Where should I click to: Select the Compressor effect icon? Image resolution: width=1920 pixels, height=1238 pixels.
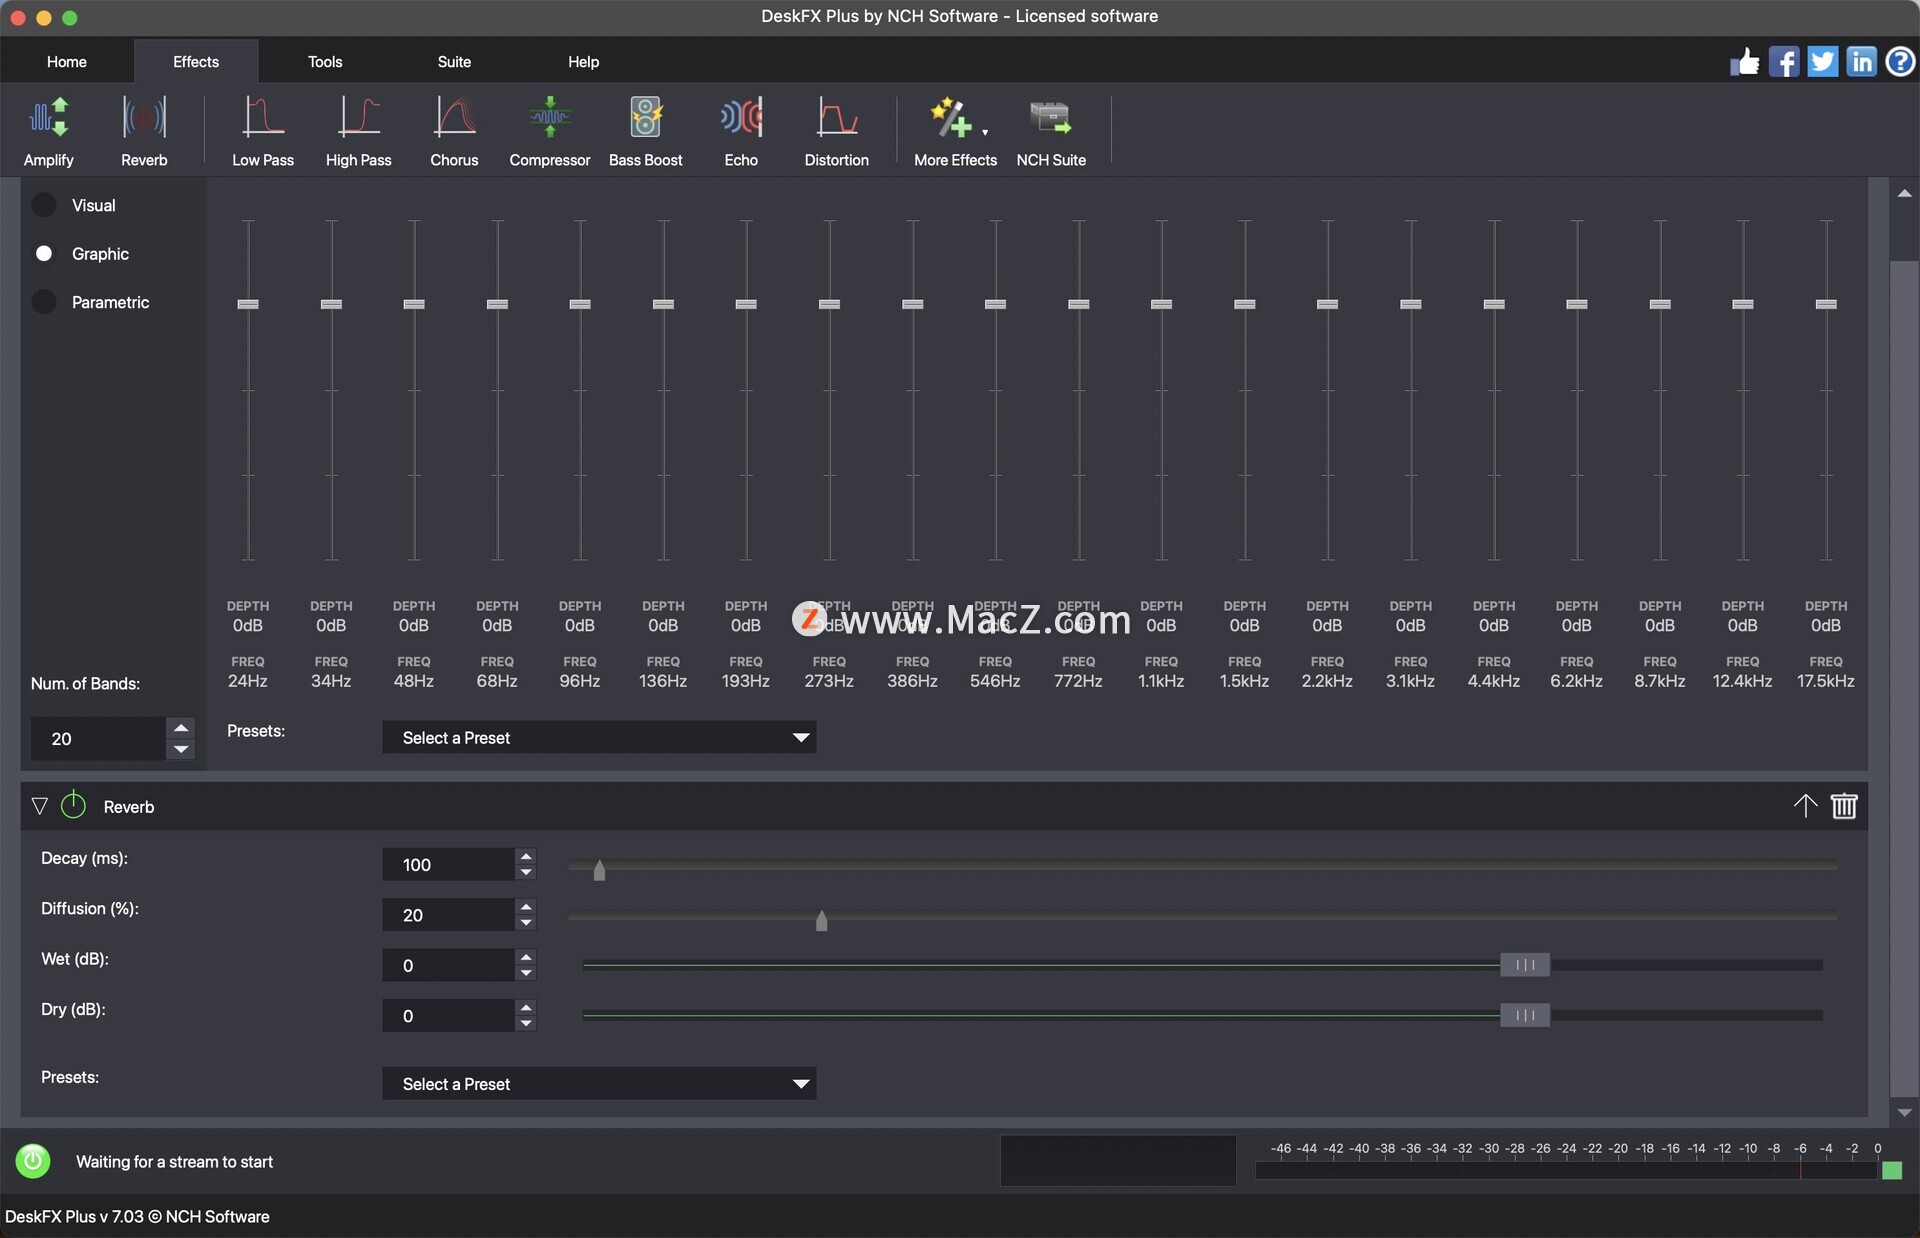click(549, 131)
